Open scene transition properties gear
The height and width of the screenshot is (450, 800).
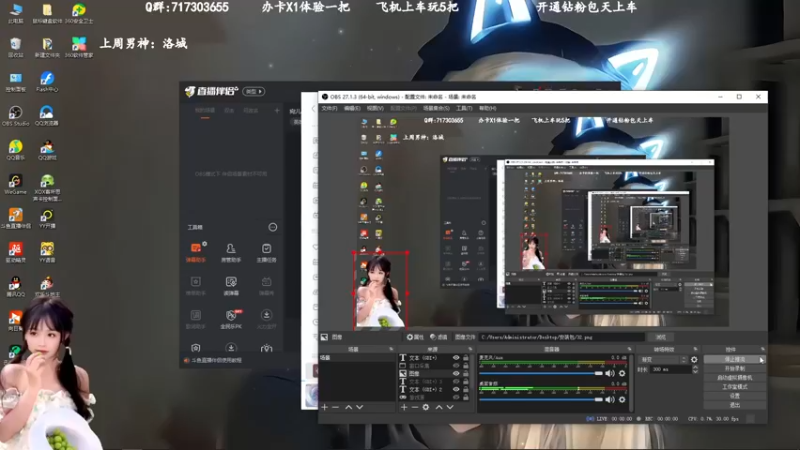point(694,360)
